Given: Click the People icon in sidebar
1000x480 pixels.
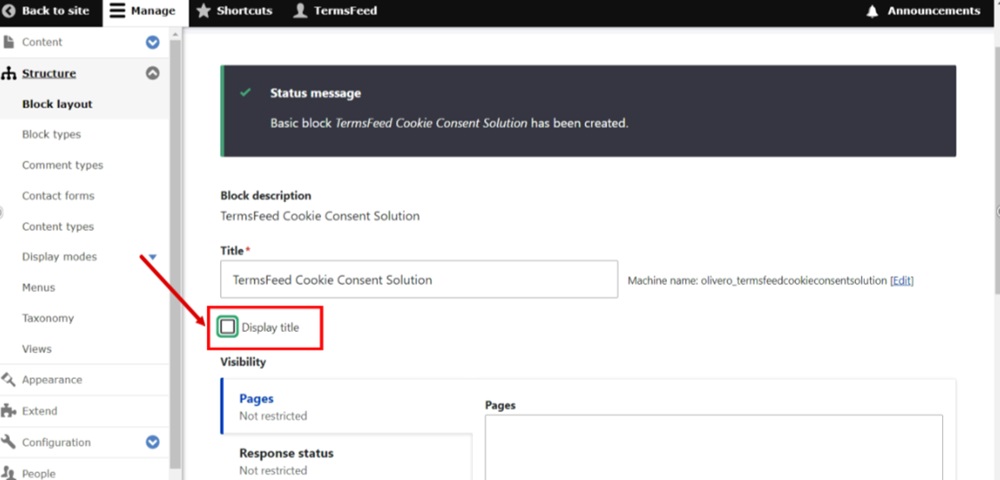Looking at the screenshot, I should coord(8,473).
